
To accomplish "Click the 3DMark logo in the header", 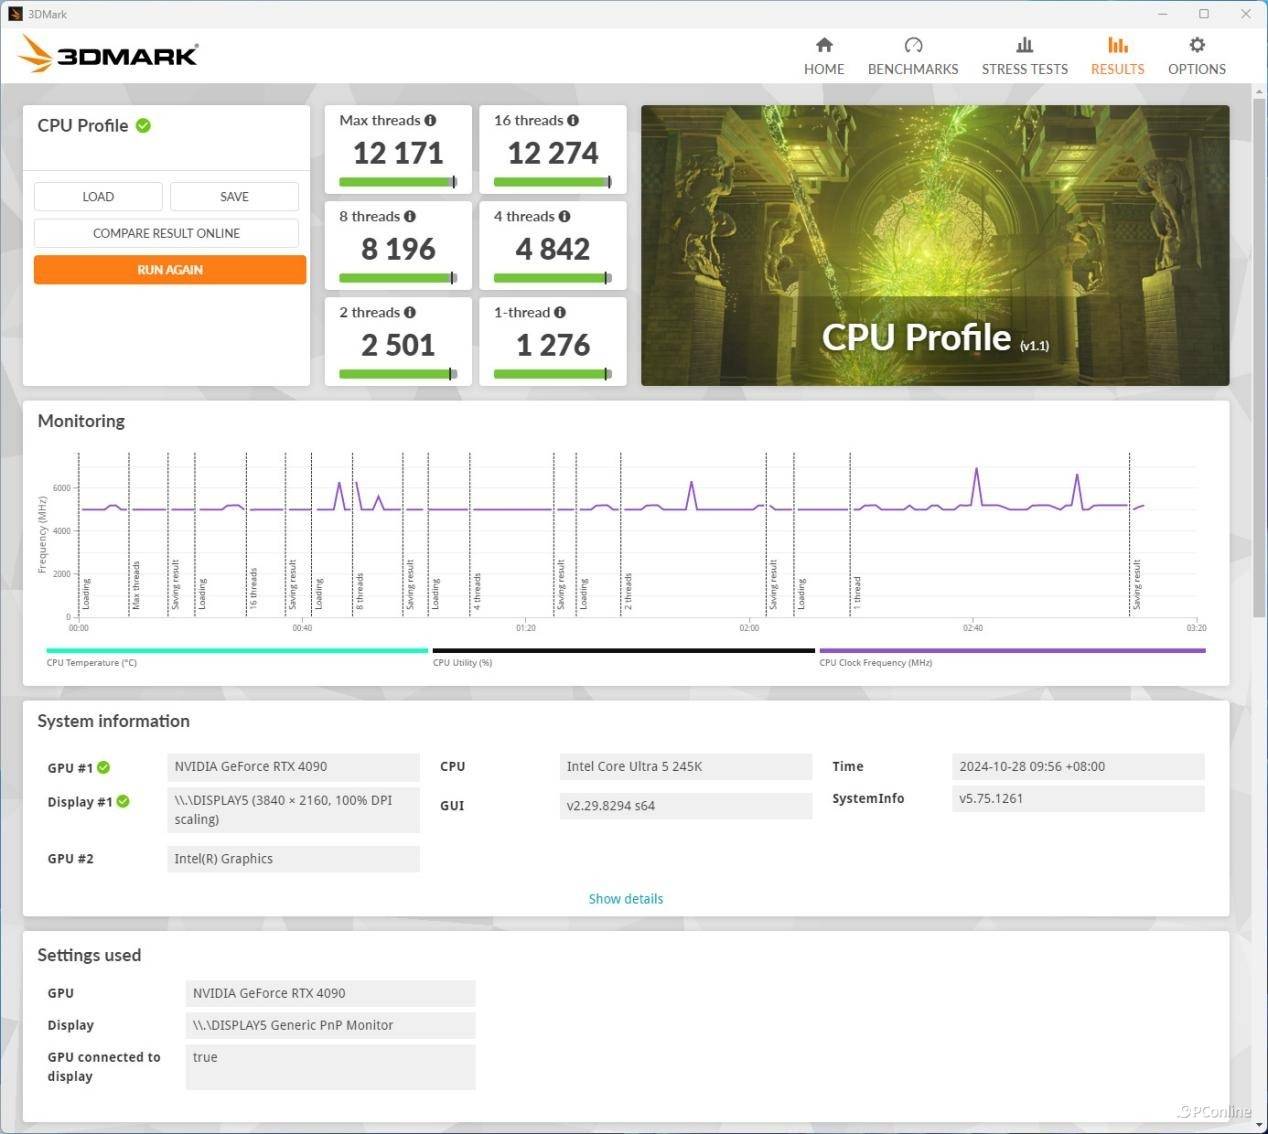I will pyautogui.click(x=109, y=55).
